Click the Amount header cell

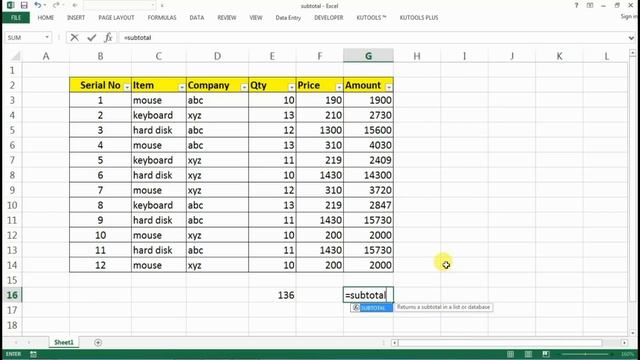[x=369, y=85]
